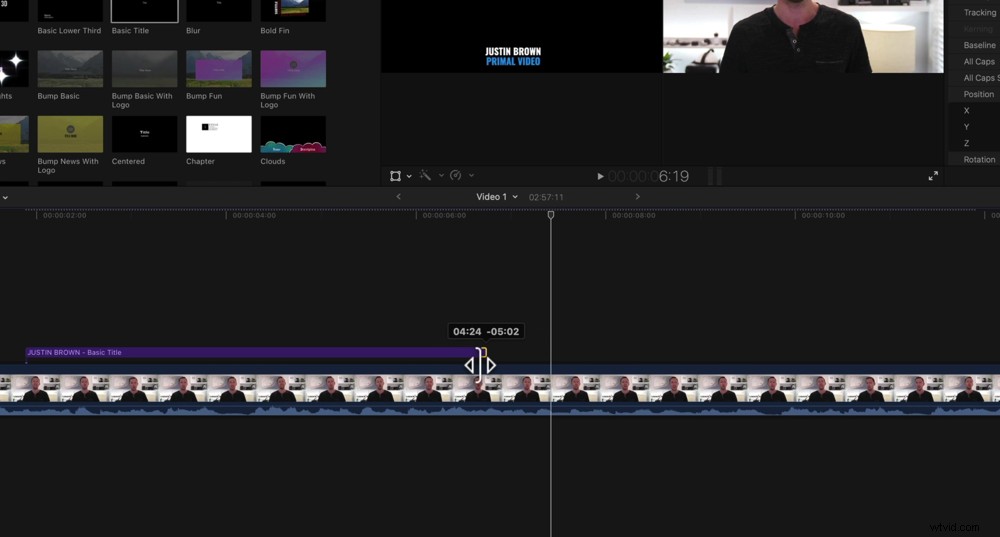Select the Bump Basic title thumbnail

point(70,68)
